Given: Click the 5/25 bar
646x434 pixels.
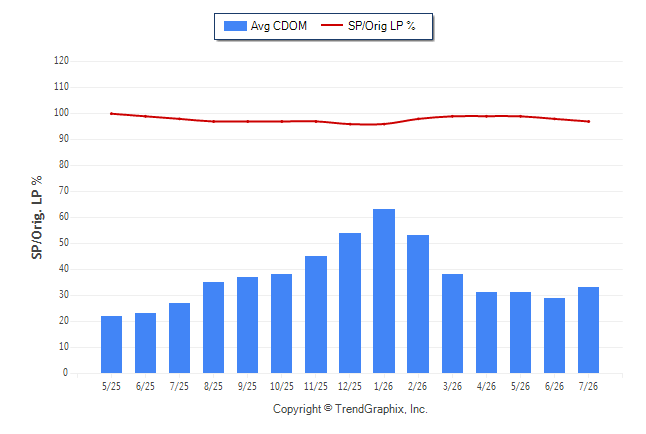Looking at the screenshot, I should (111, 345).
